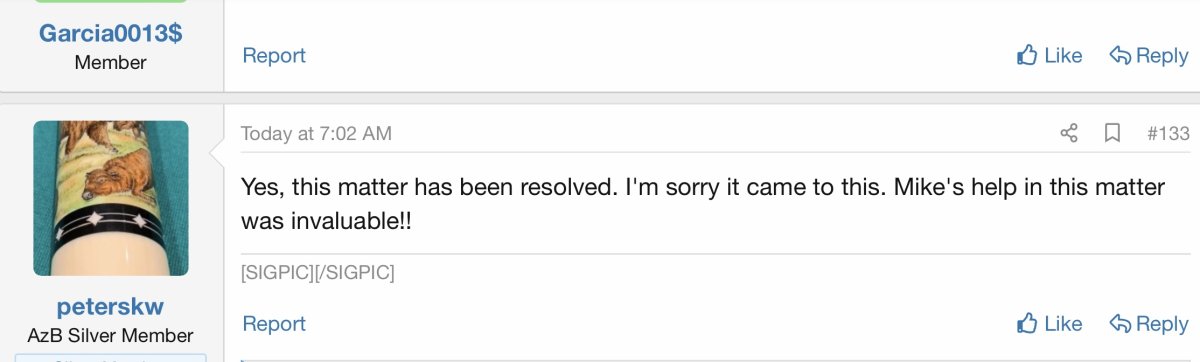Like peterskw's post with the thumbs-up

click(x=1049, y=323)
